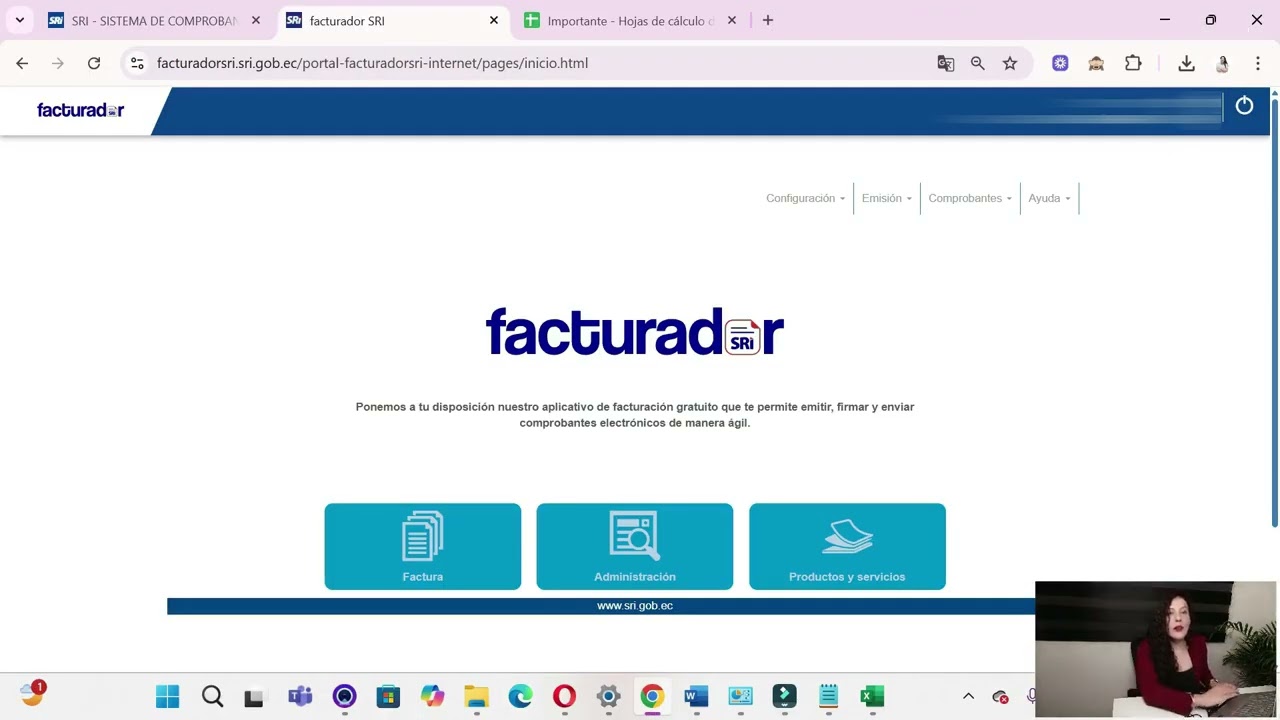Click the zoom magnifier icon in address bar
This screenshot has height=720, width=1280.
point(977,63)
